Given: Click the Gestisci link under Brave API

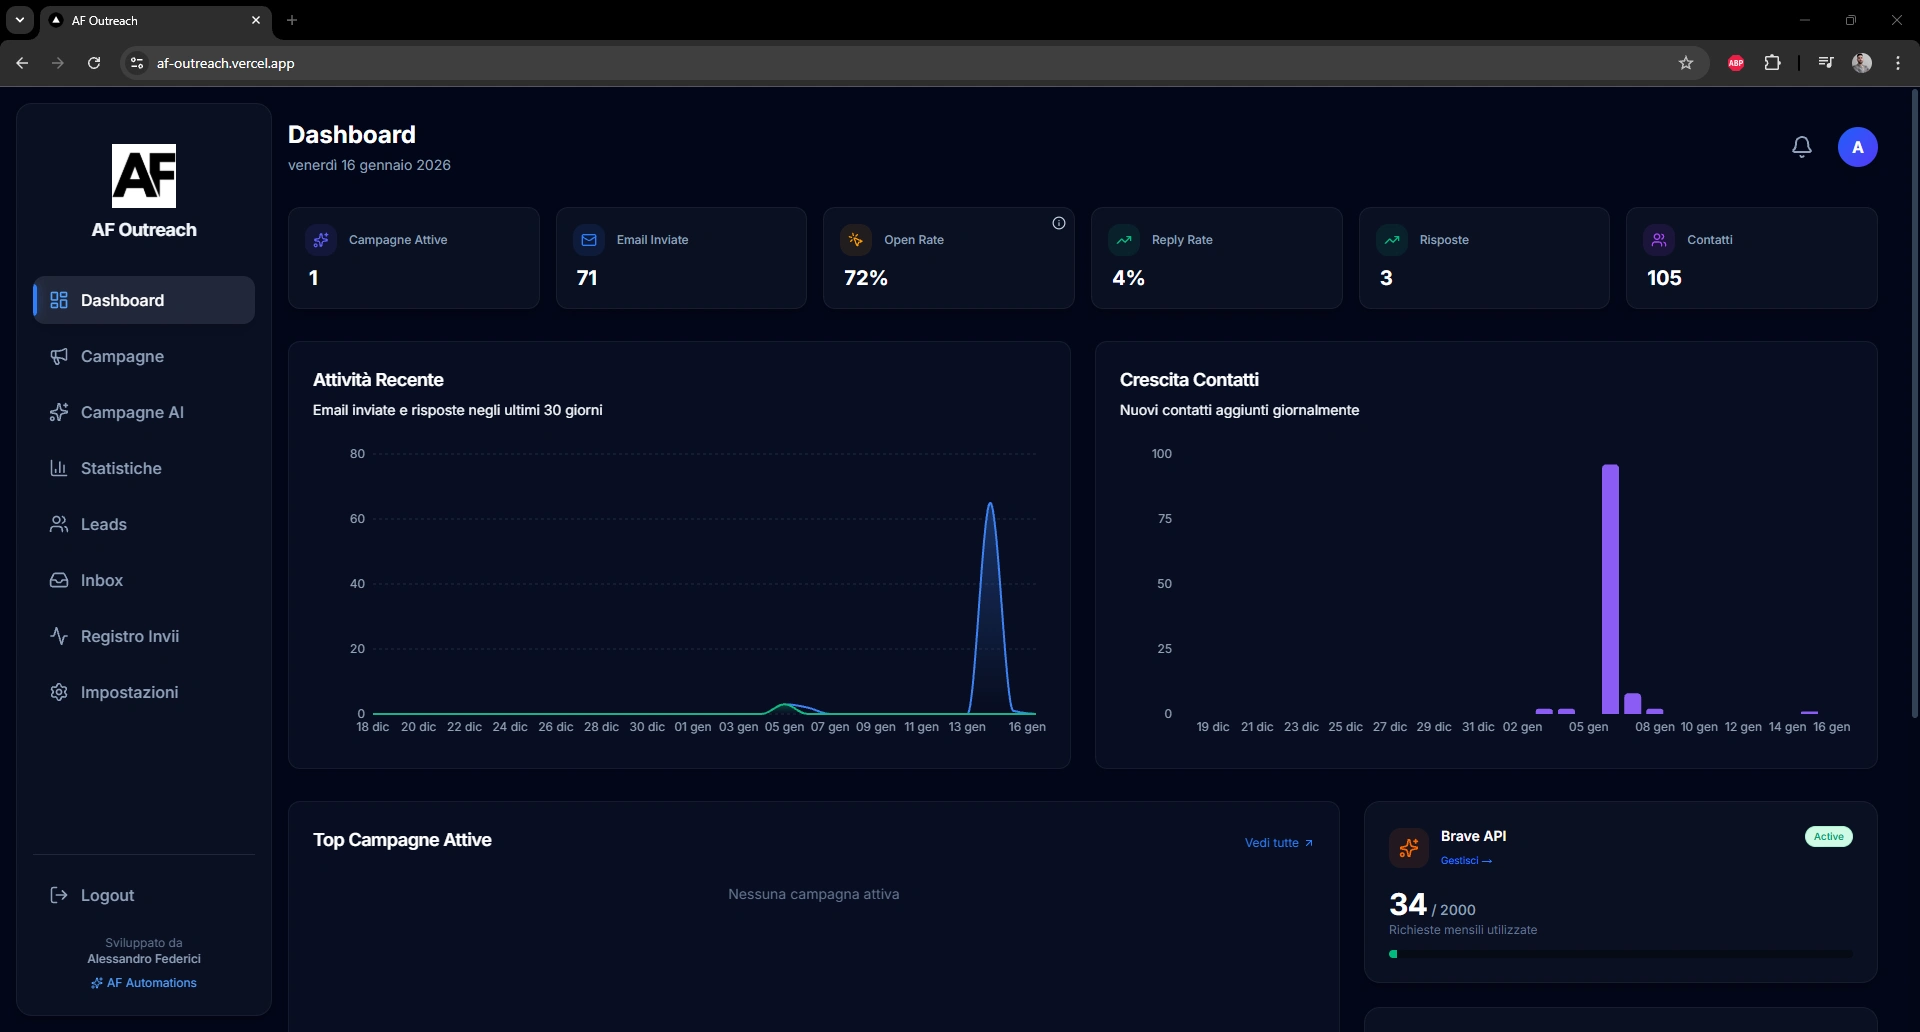Looking at the screenshot, I should (x=1466, y=861).
